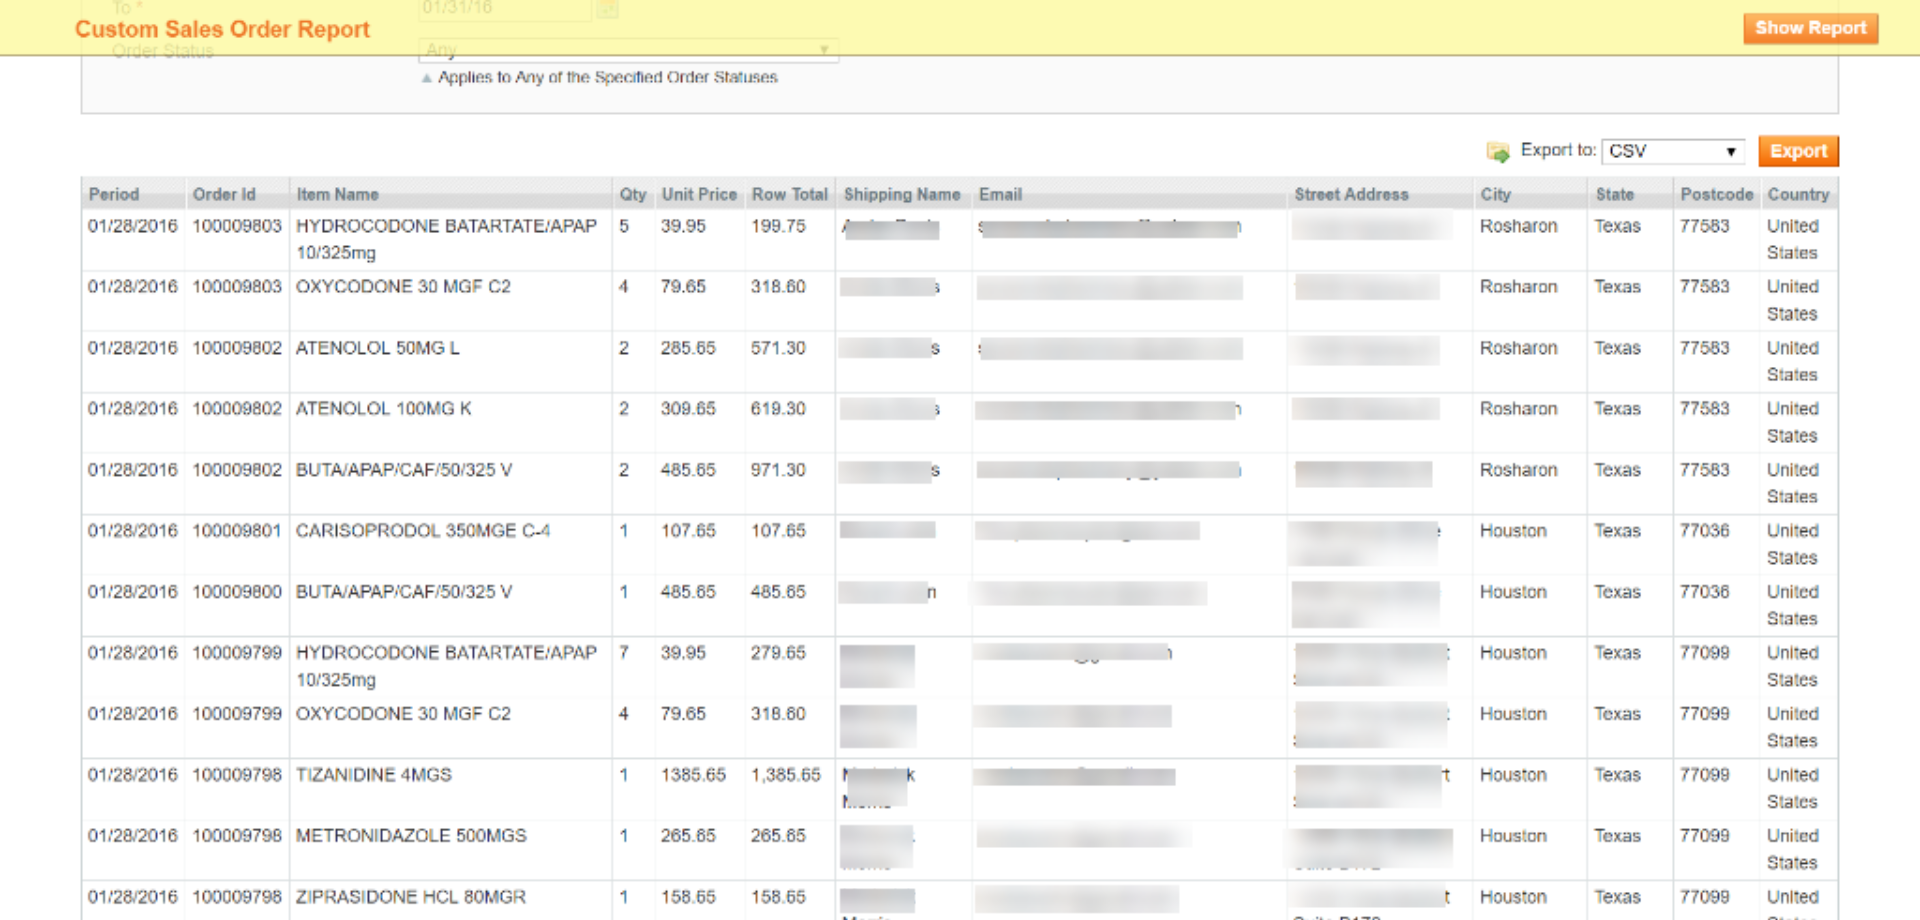Click the Unit Price column header
The width and height of the screenshot is (1920, 920).
[x=699, y=194]
